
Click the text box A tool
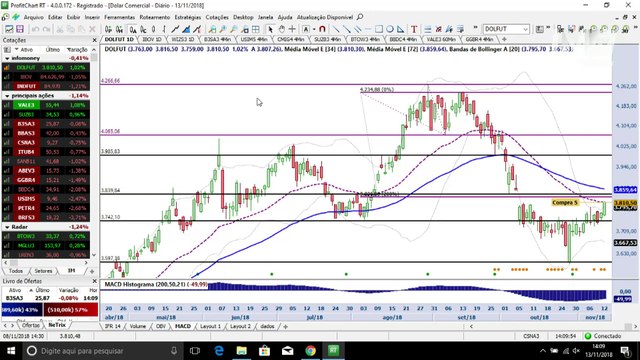[x=306, y=29]
